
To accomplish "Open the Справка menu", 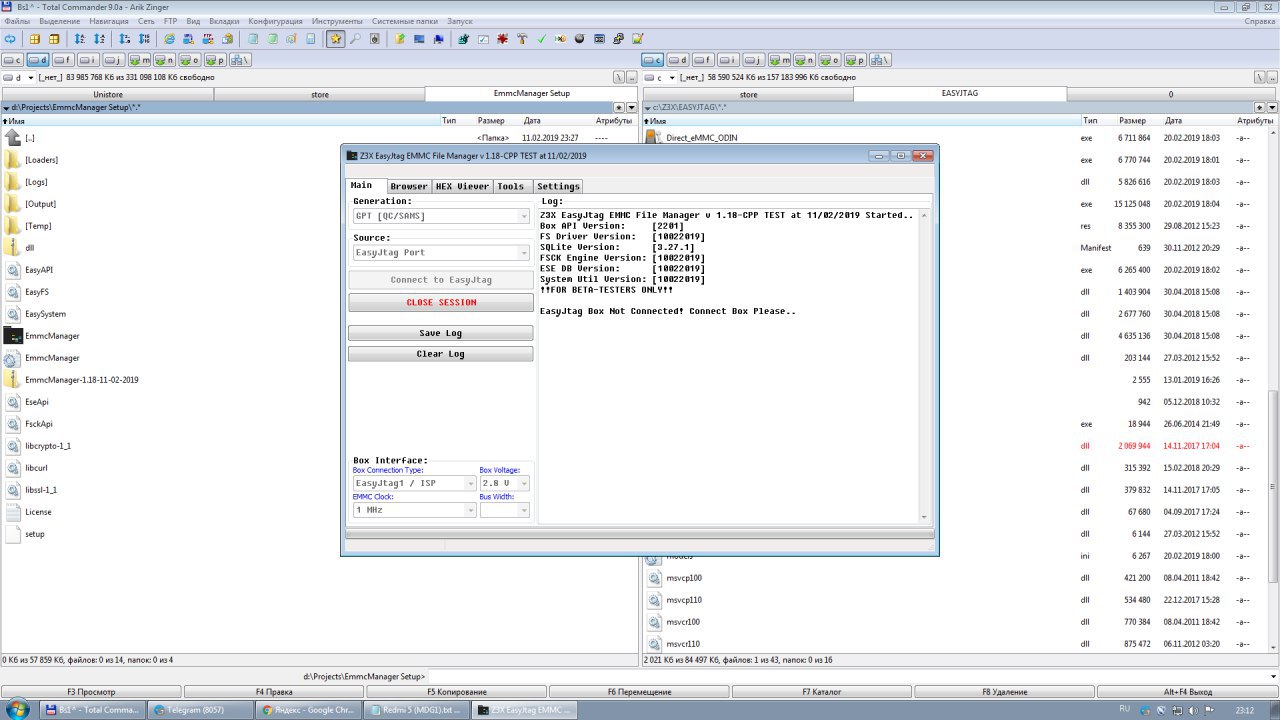I will (1259, 21).
